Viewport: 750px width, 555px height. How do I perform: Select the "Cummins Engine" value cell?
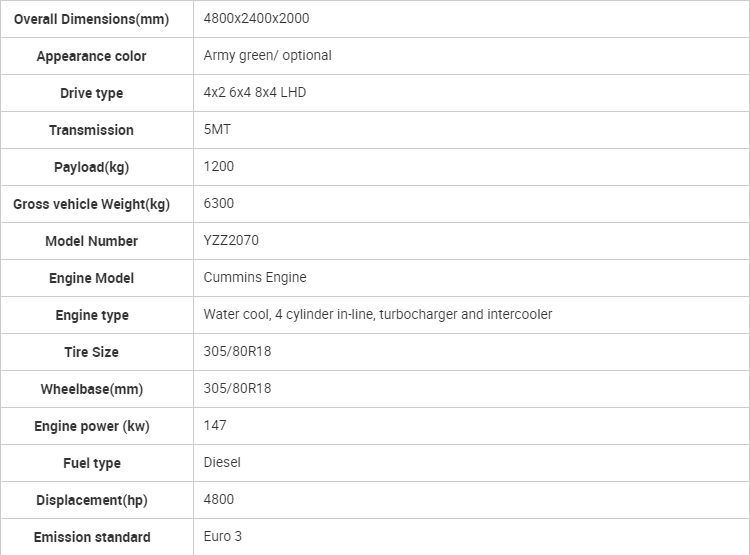[x=254, y=278]
